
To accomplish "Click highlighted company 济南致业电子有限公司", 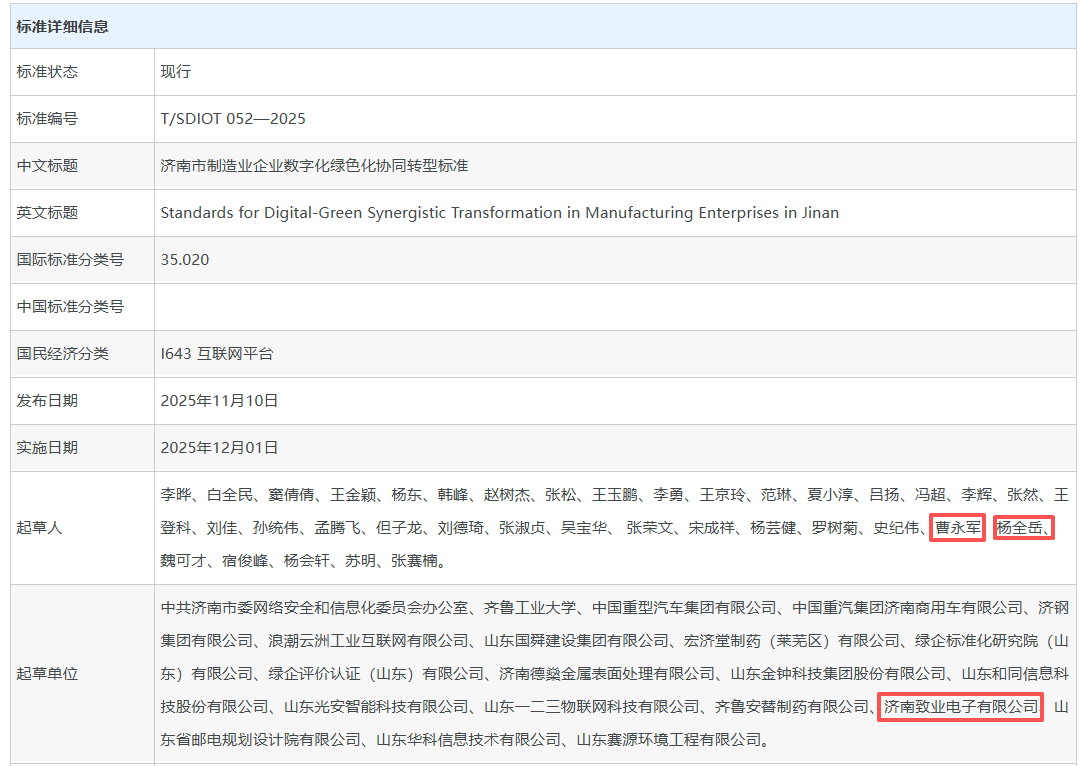I will (960, 707).
